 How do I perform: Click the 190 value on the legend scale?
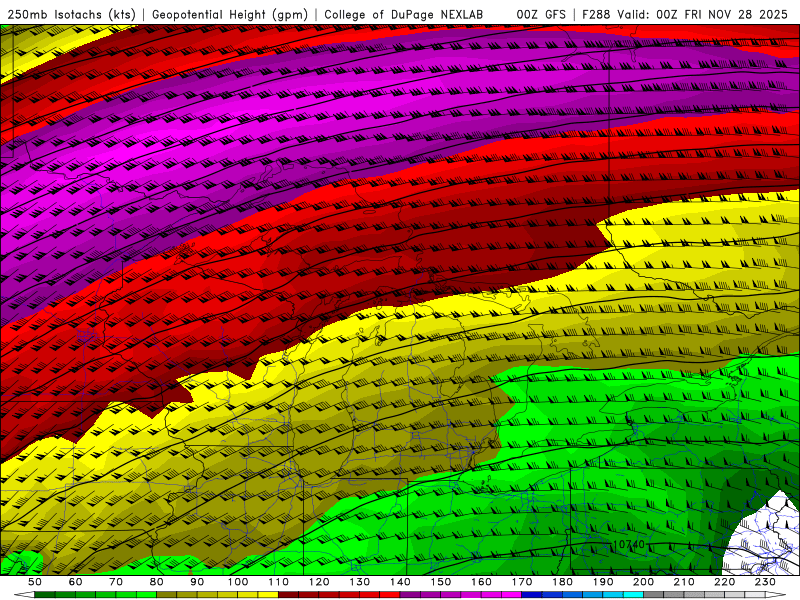point(603,582)
